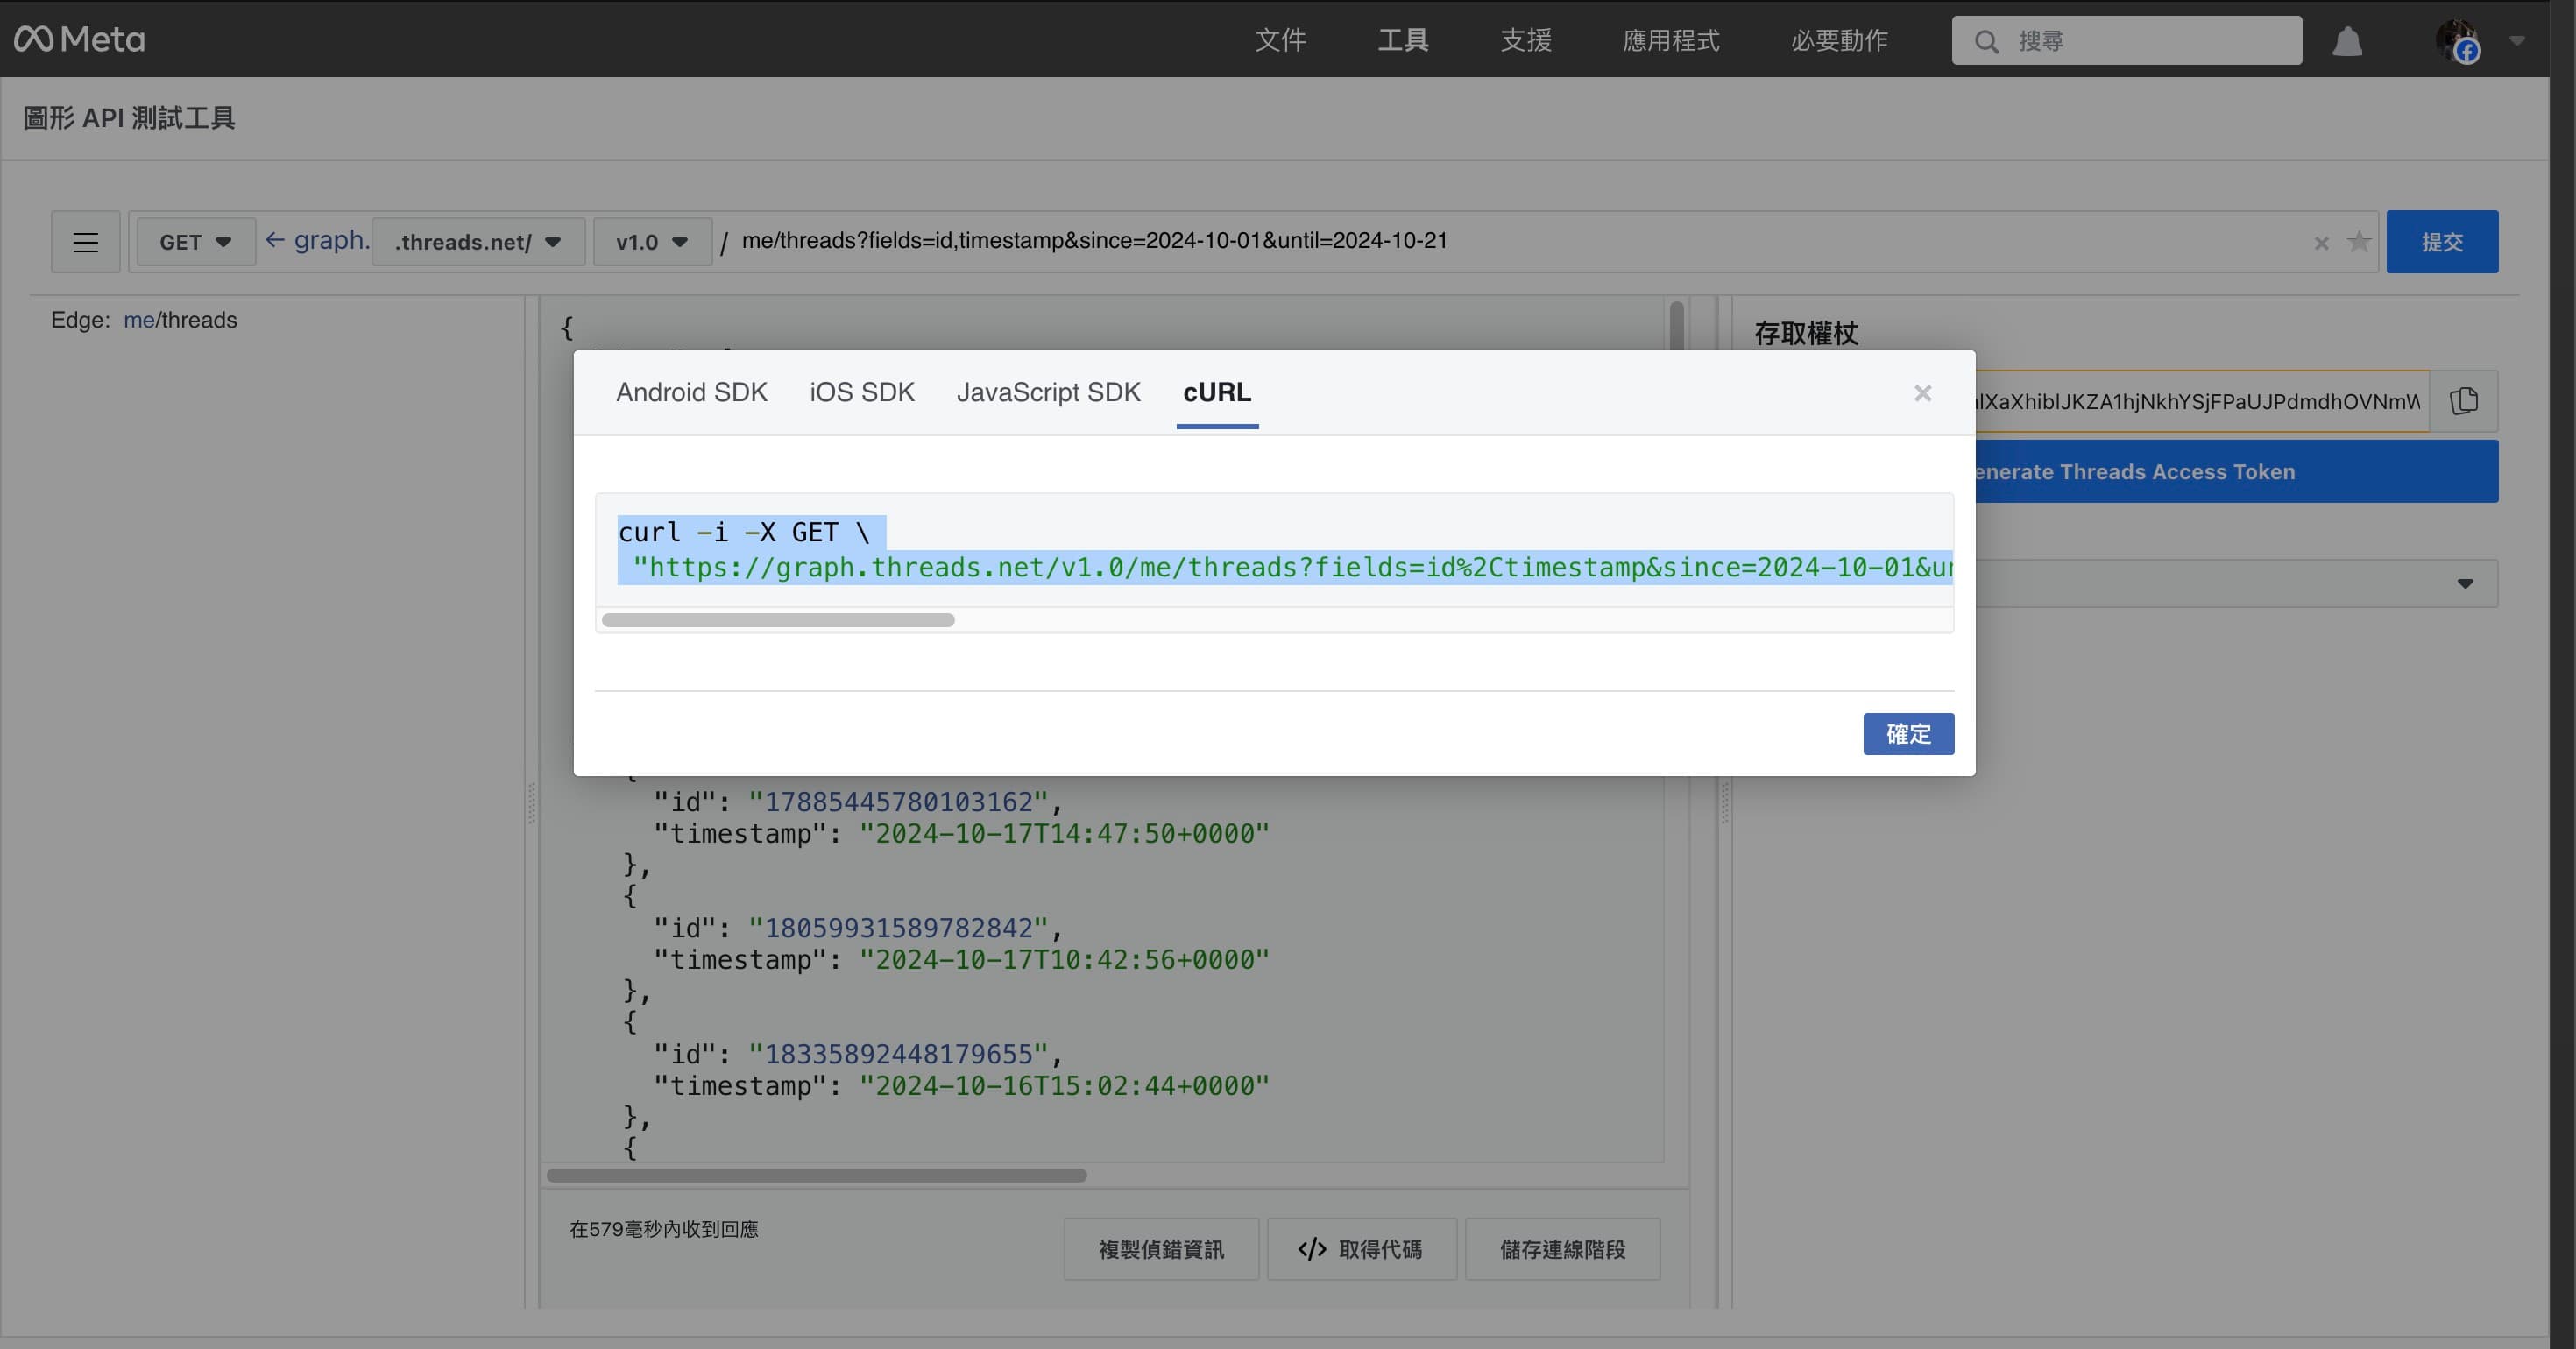Close the code snippet dialog
Screen dimensions: 2576x1349
click(x=1922, y=393)
